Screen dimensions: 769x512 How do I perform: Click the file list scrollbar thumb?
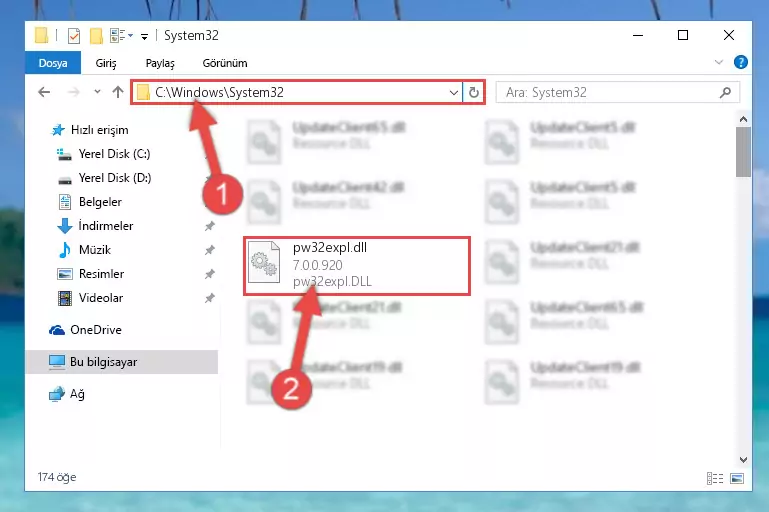743,152
